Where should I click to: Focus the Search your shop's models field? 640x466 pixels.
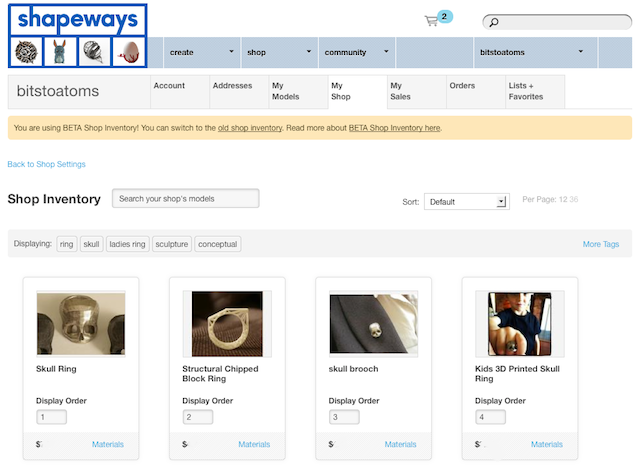pos(185,199)
